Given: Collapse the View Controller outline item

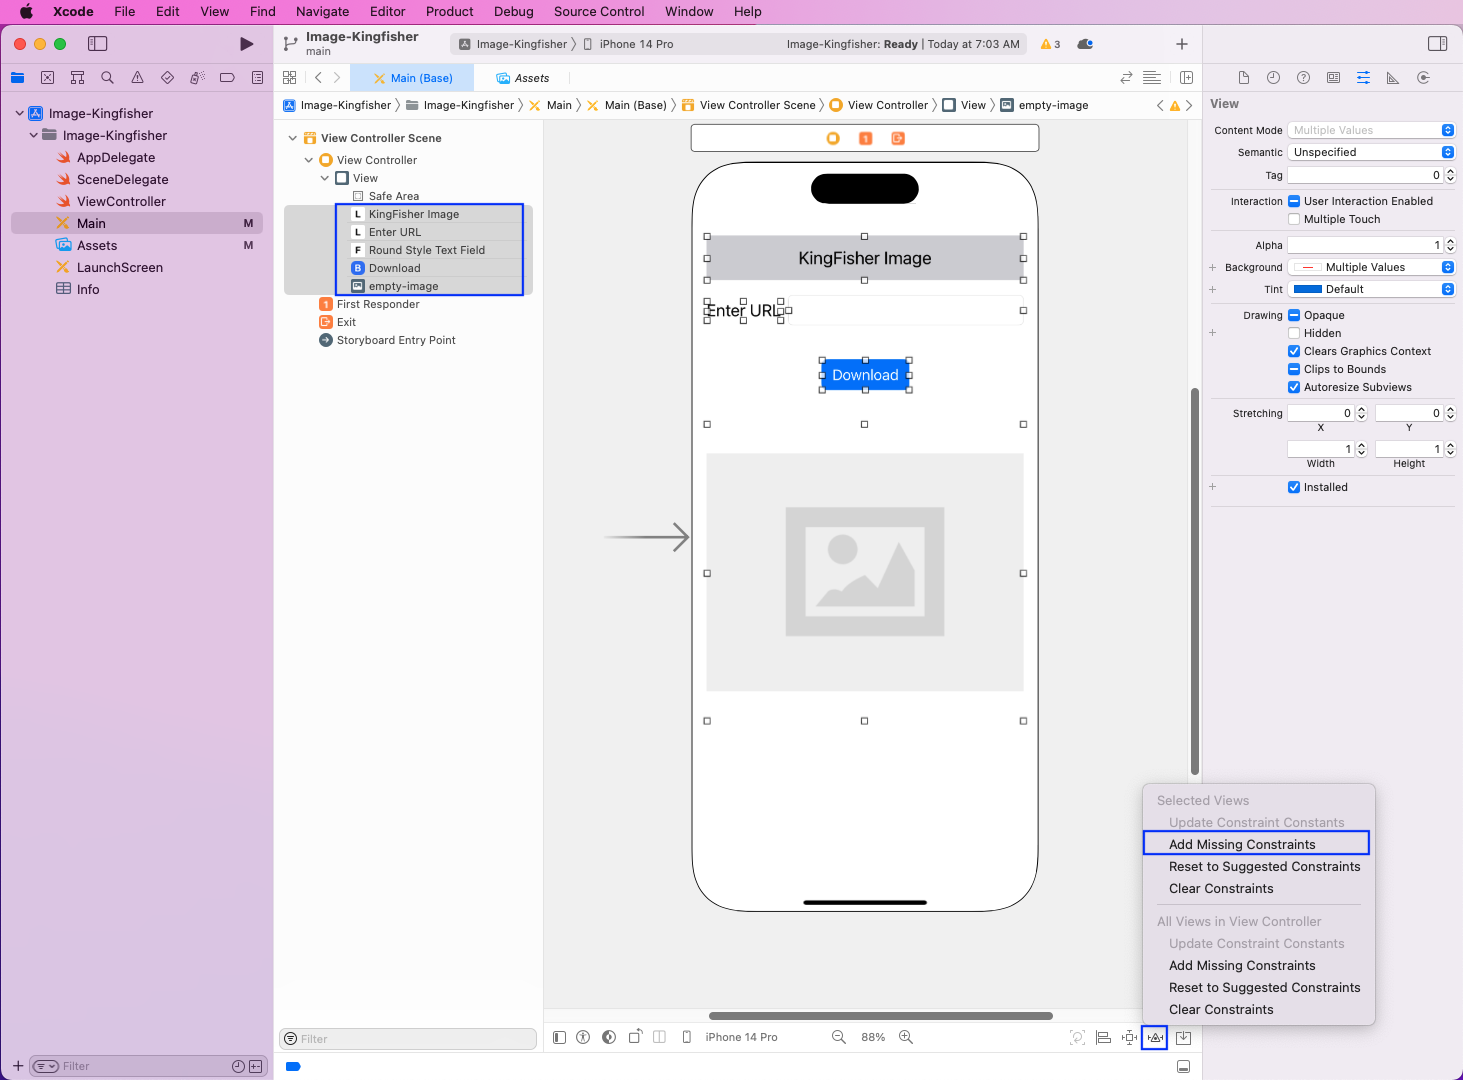Looking at the screenshot, I should click(308, 160).
